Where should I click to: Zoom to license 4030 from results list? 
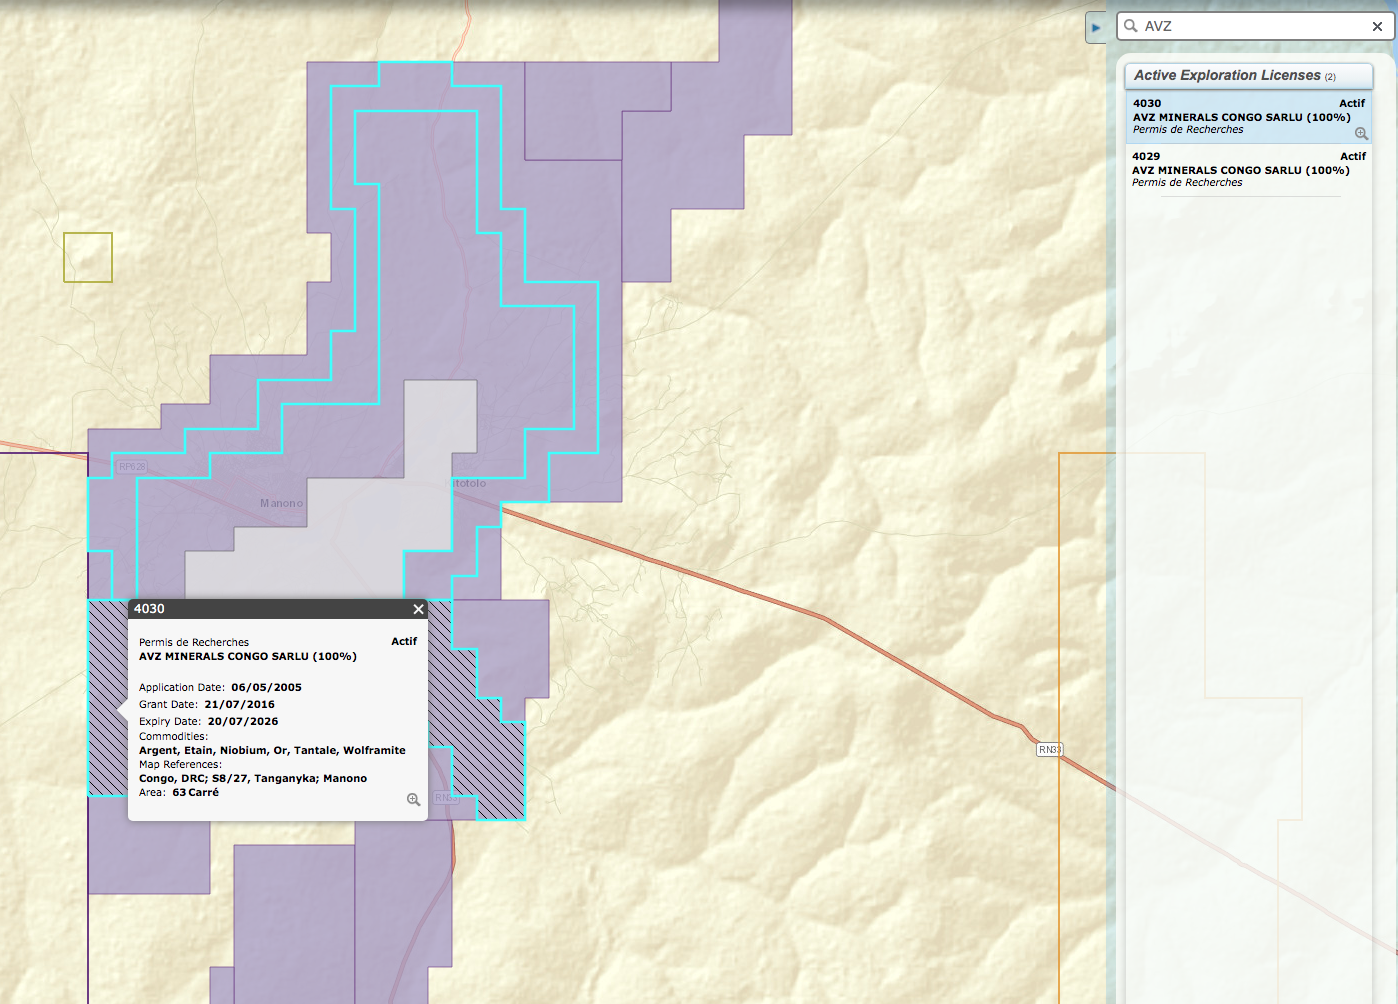click(x=1361, y=133)
